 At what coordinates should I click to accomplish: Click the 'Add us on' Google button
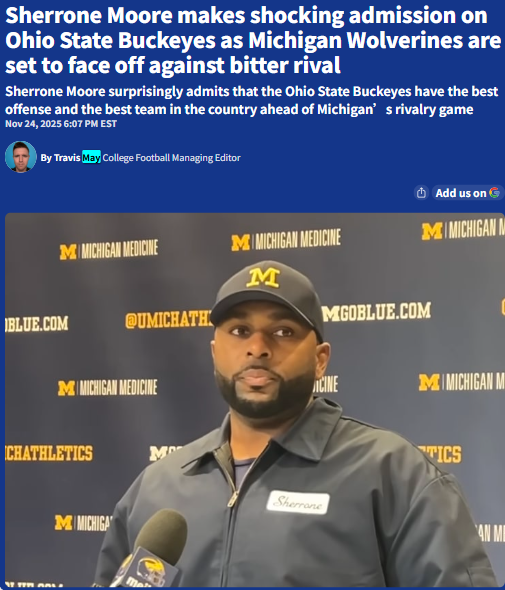pyautogui.click(x=468, y=193)
